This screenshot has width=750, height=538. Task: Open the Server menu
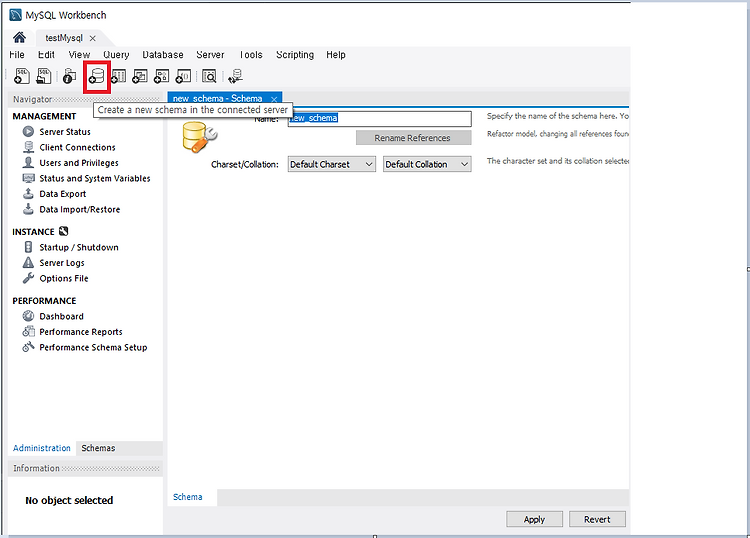tap(210, 55)
